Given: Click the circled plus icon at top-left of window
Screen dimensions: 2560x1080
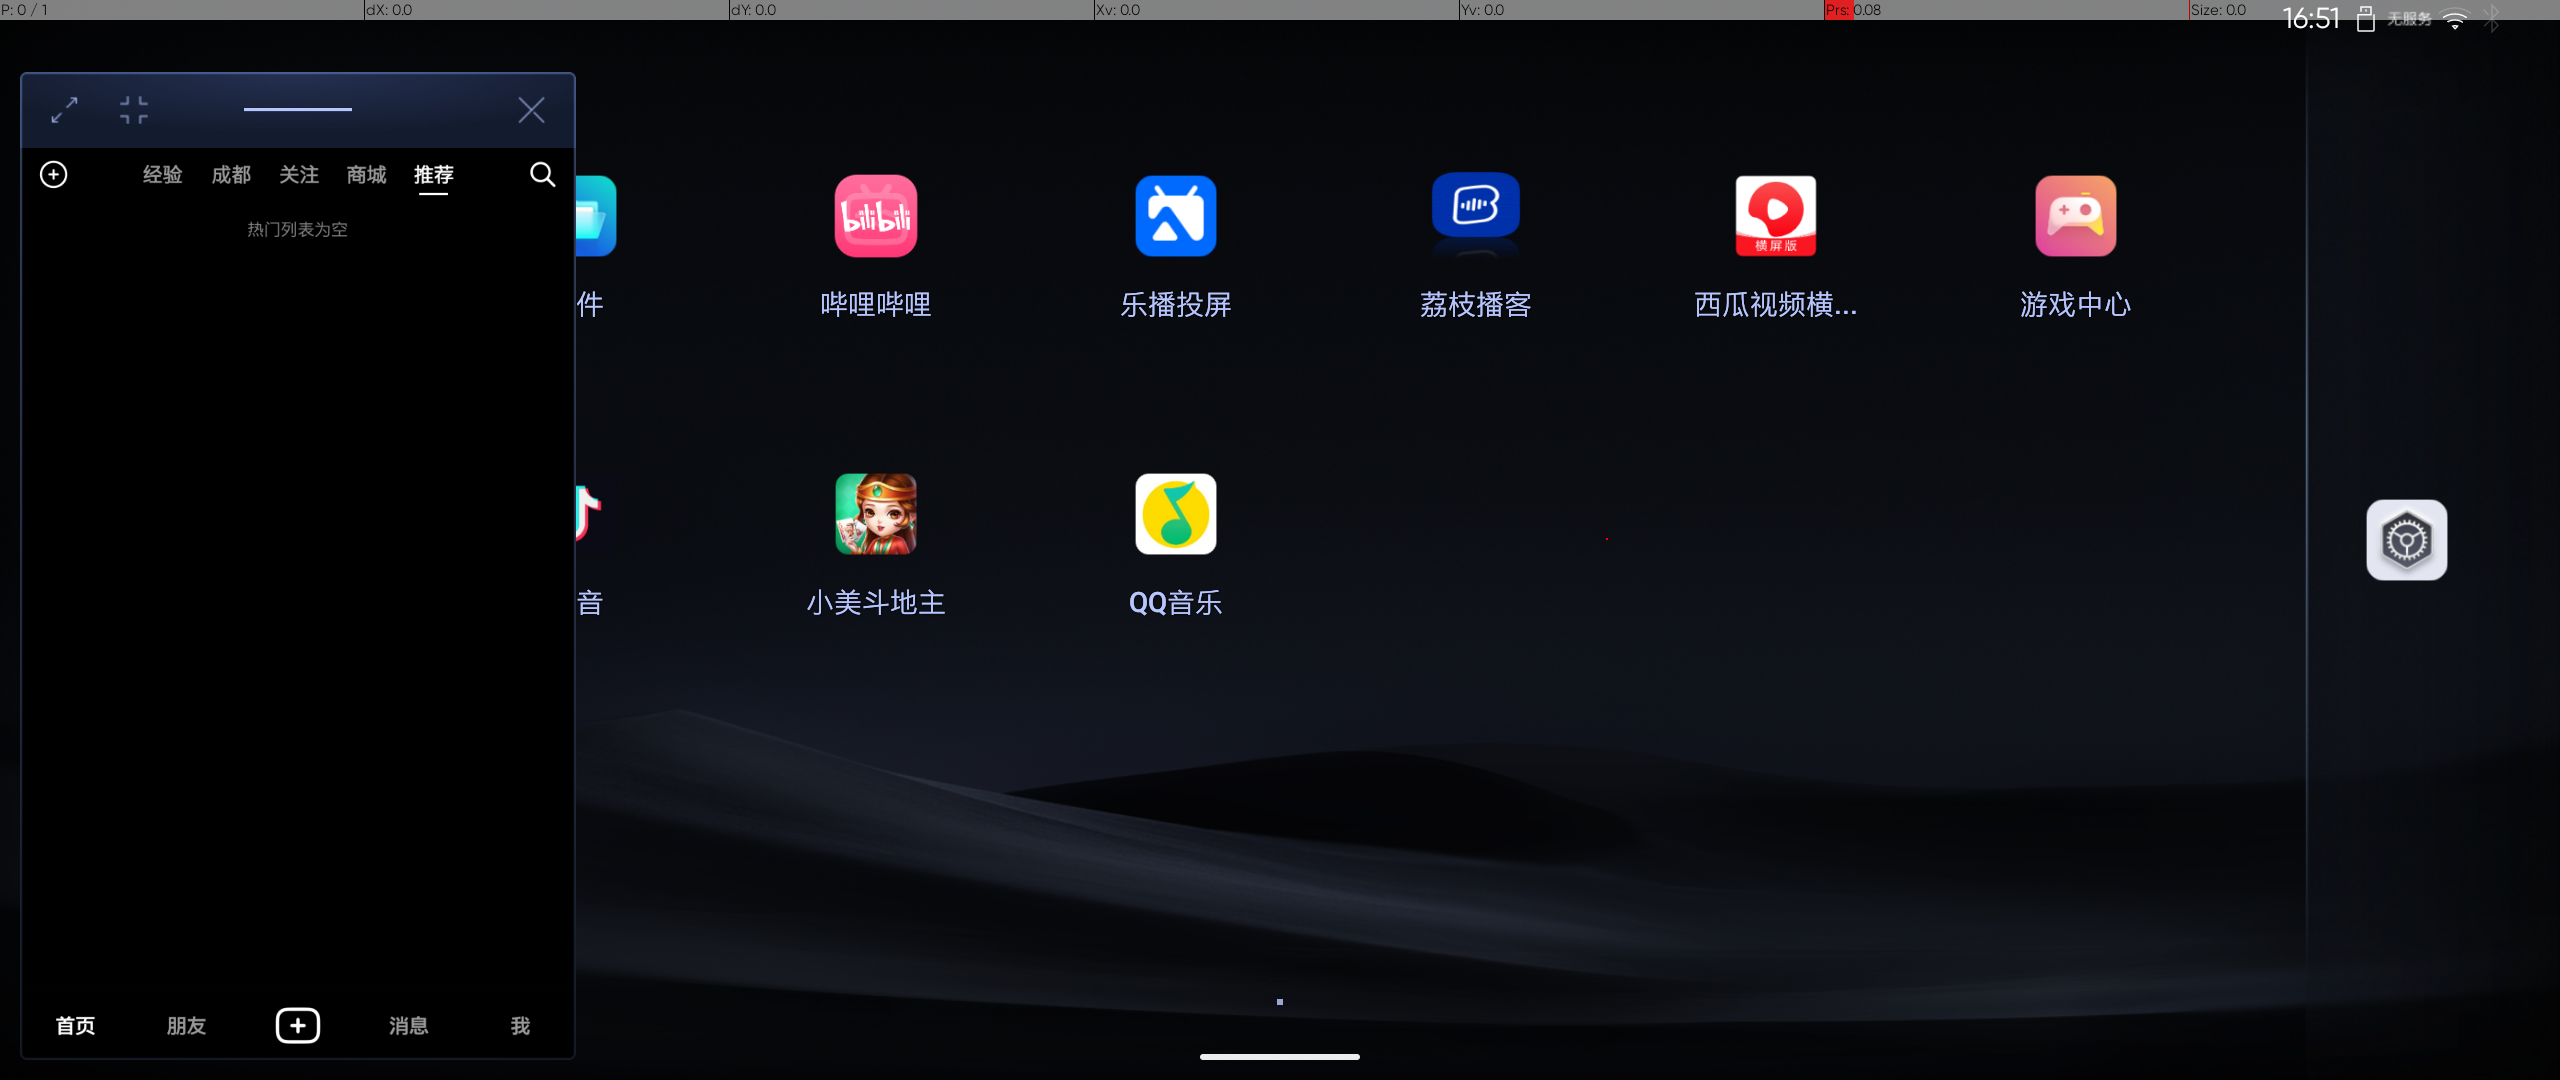Looking at the screenshot, I should pos(54,175).
